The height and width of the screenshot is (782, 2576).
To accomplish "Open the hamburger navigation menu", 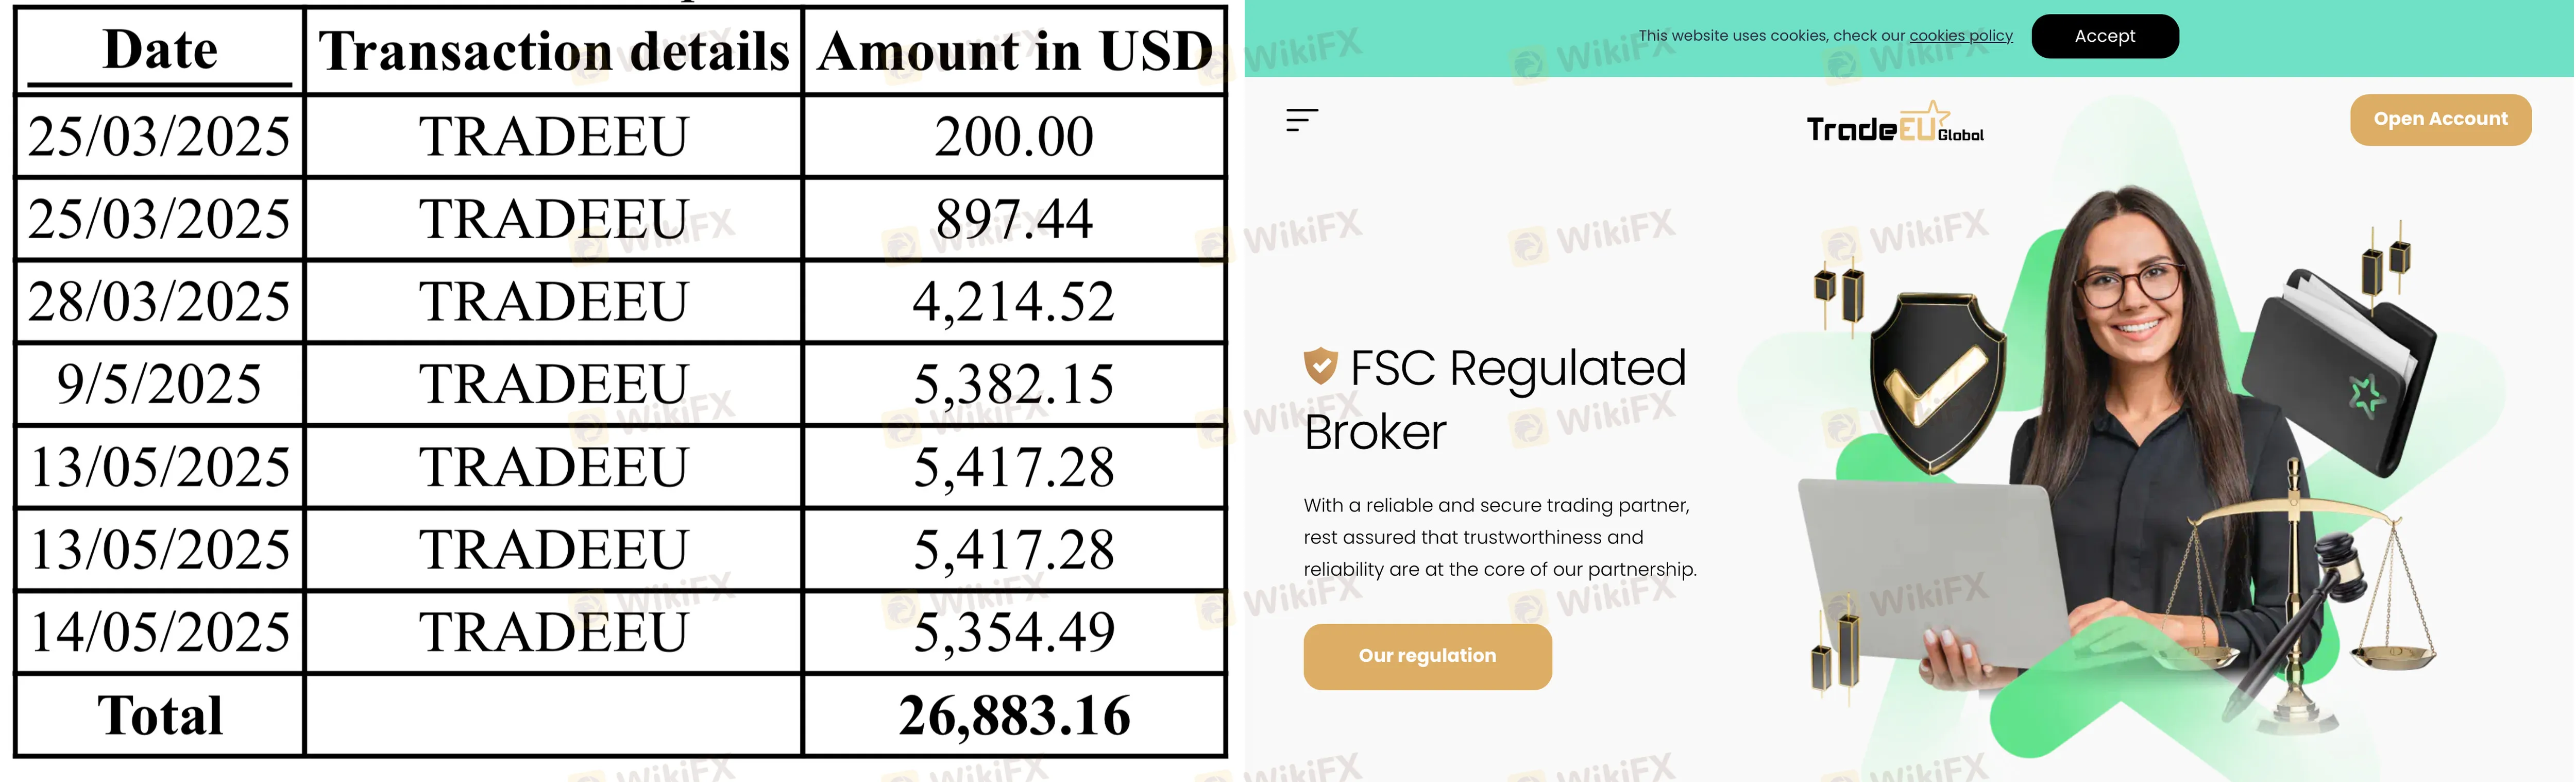I will coord(1301,121).
